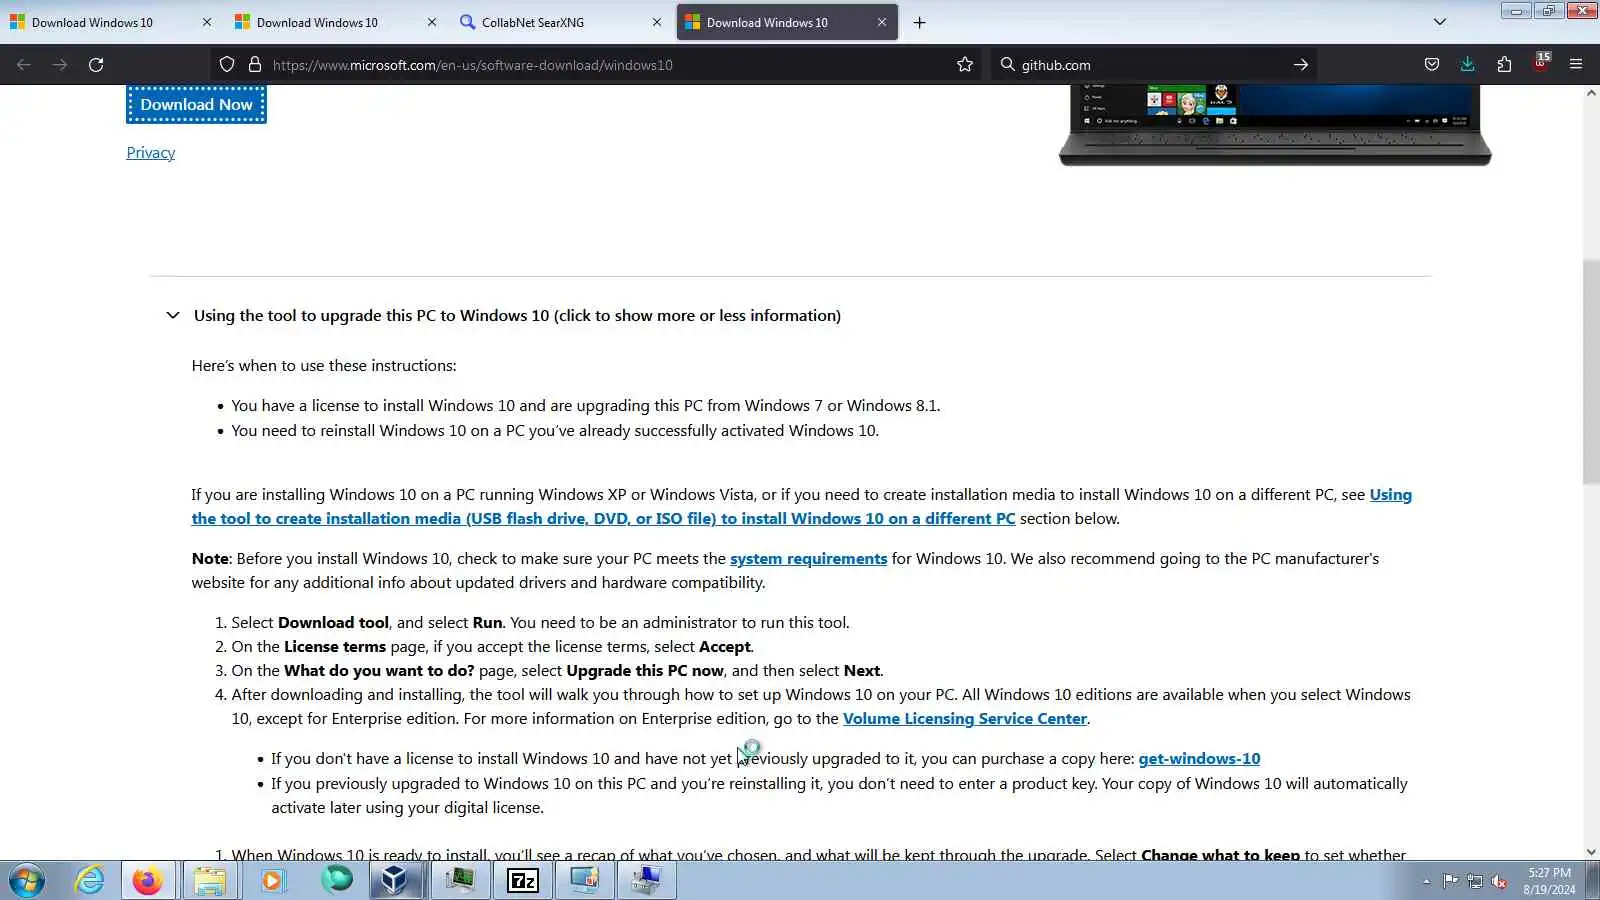Open the Action Center flag icon

pos(1450,881)
